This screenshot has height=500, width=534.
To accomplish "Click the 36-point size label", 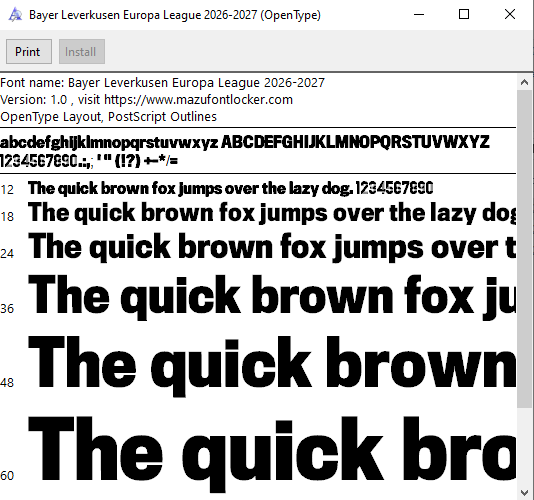I will click(x=7, y=309).
